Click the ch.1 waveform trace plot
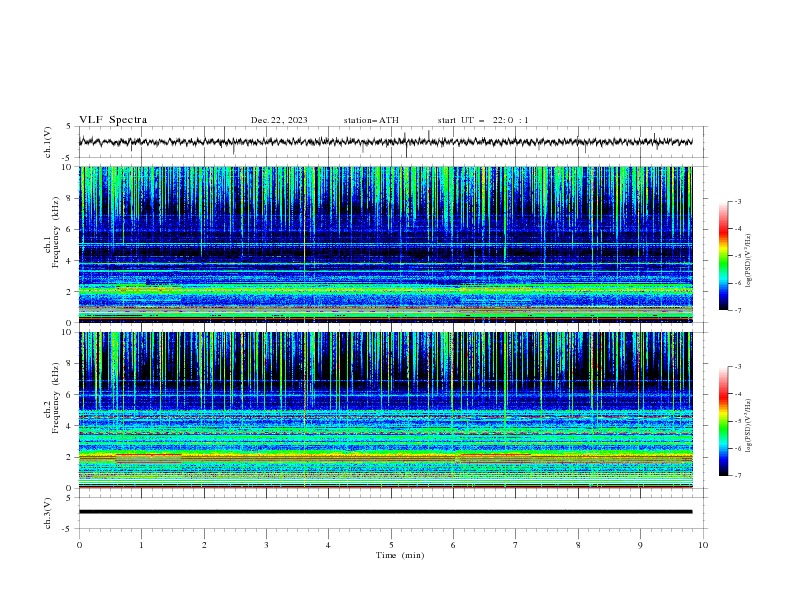Image resolution: width=792 pixels, height=612 pixels. (385, 142)
